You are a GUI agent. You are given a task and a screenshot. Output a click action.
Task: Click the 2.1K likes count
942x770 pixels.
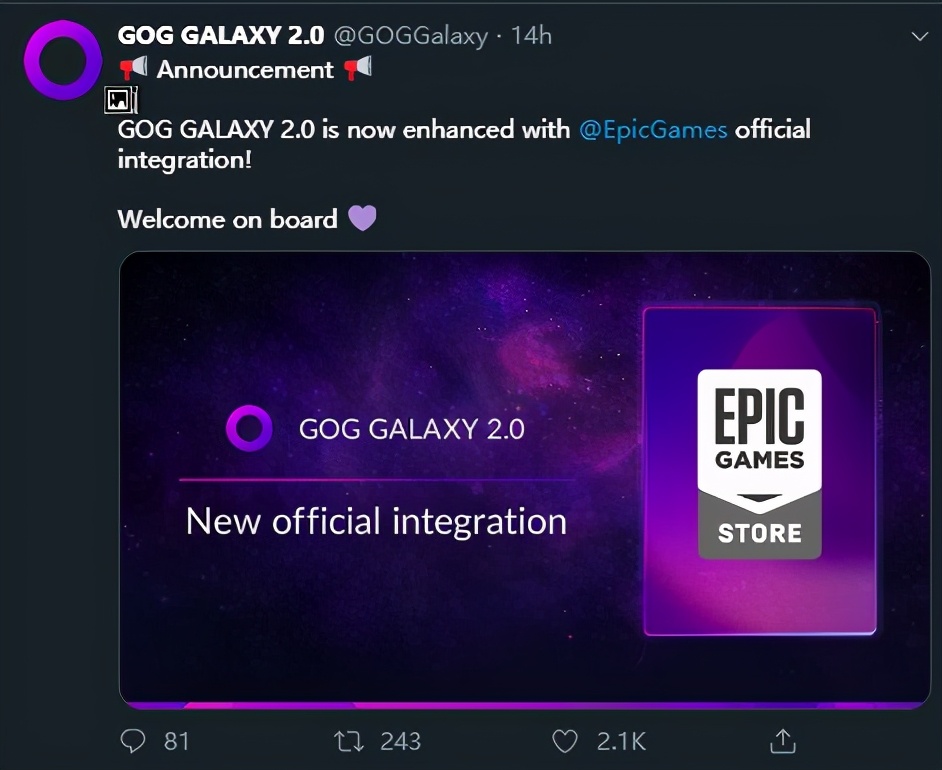621,741
